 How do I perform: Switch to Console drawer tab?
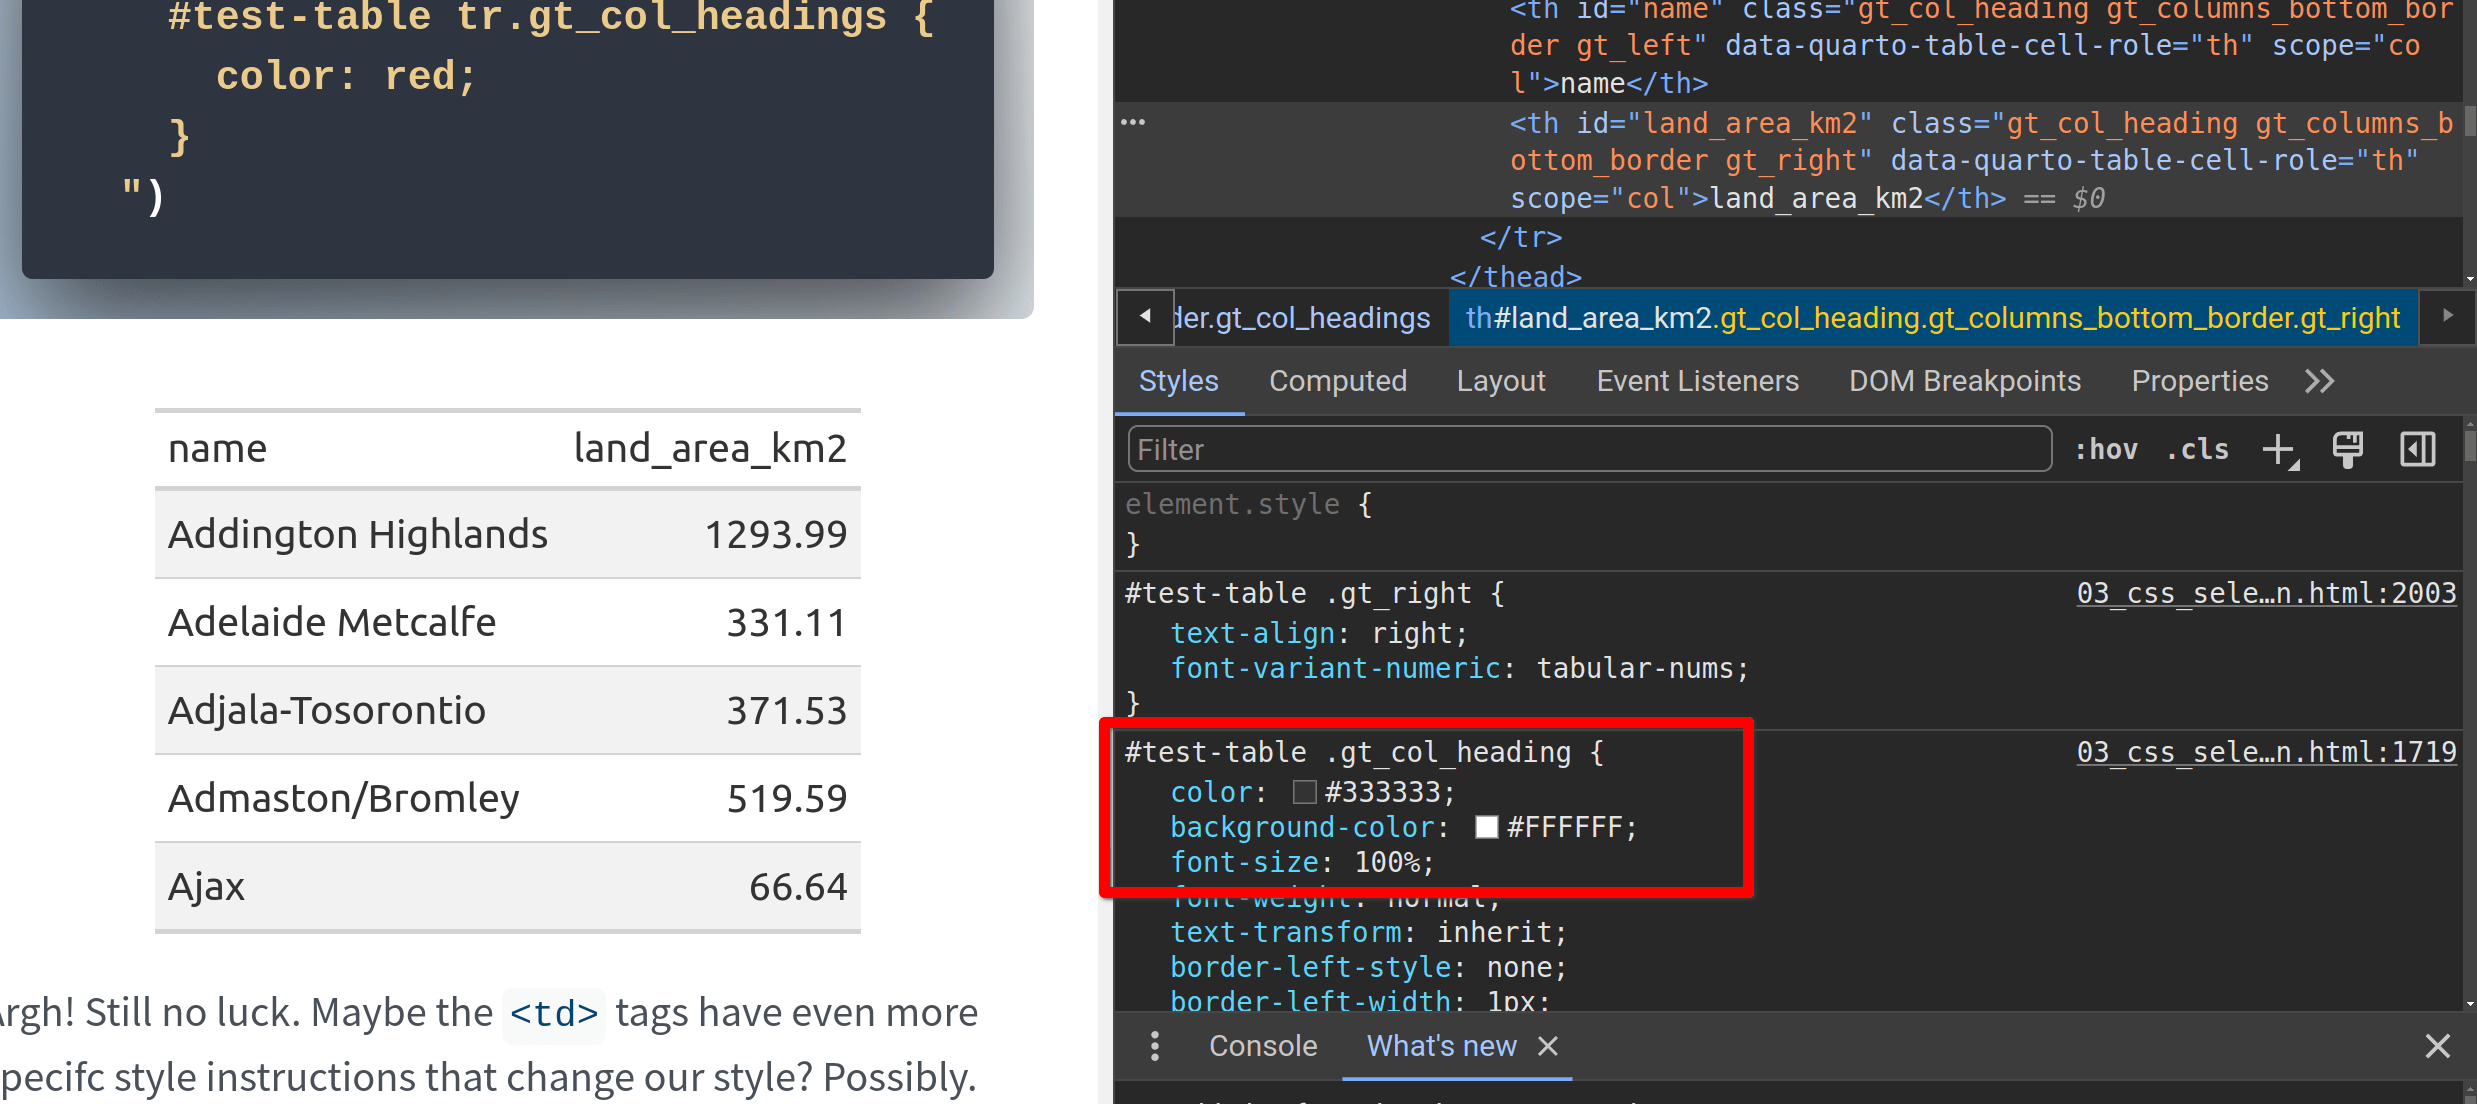[1263, 1046]
